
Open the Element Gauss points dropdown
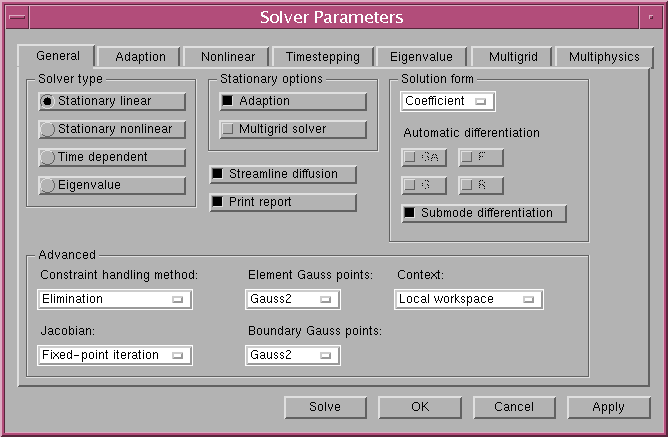point(293,299)
